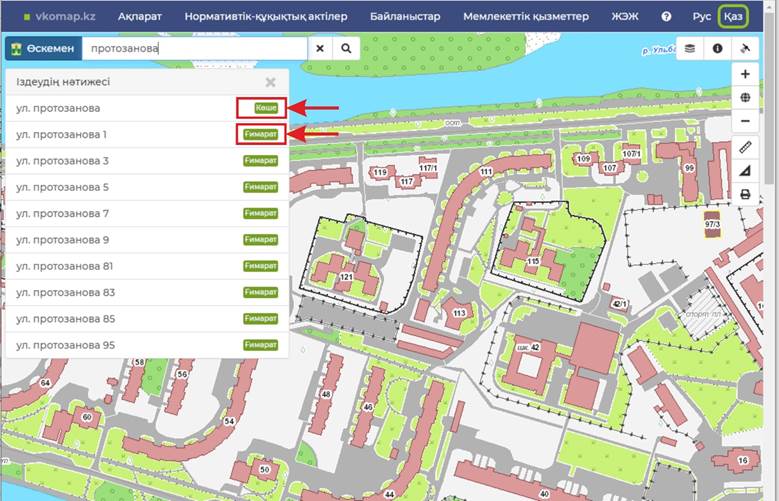779x501 pixels.
Task: Select the triangle area measure tool
Action: [746, 171]
